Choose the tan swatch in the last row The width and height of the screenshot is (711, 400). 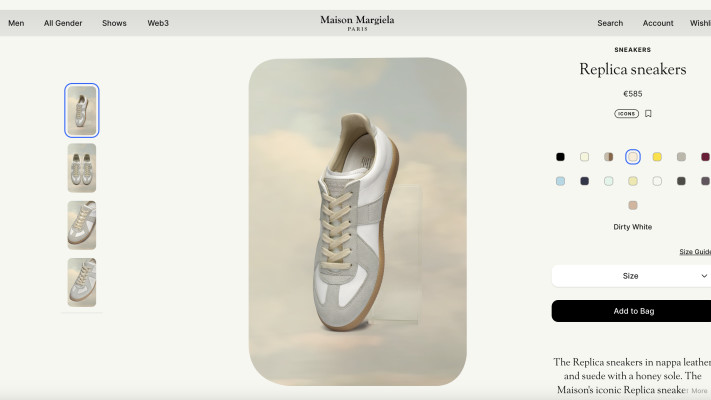tap(633, 205)
